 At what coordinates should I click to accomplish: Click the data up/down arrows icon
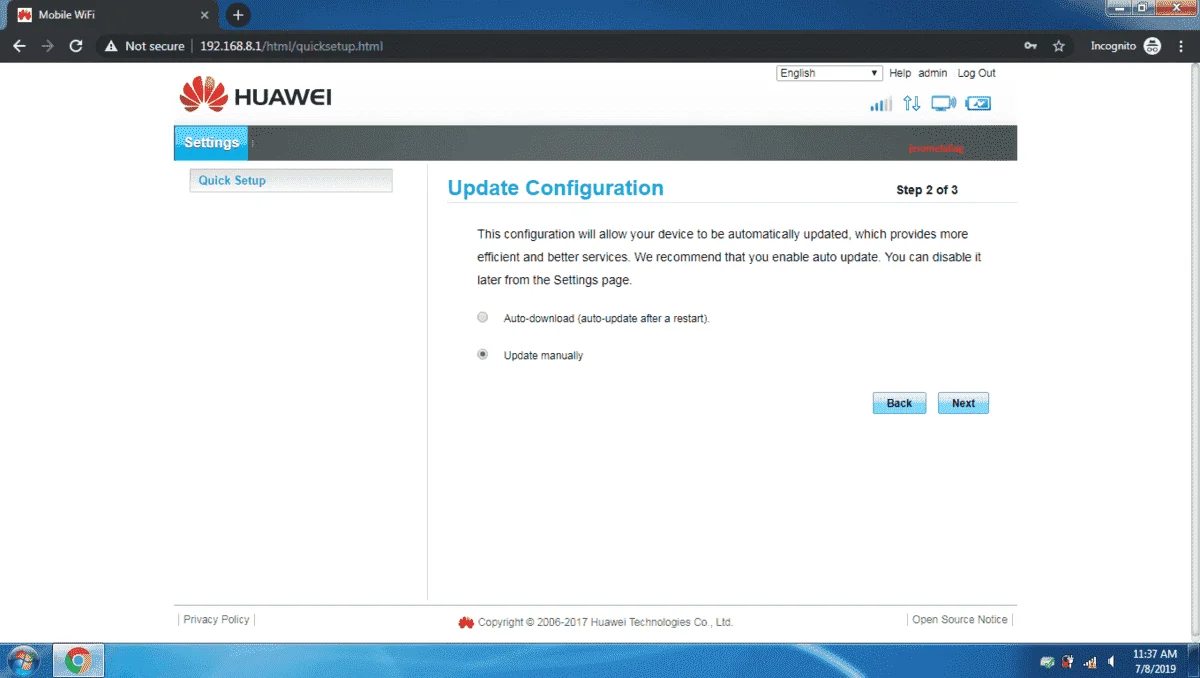[x=911, y=104]
